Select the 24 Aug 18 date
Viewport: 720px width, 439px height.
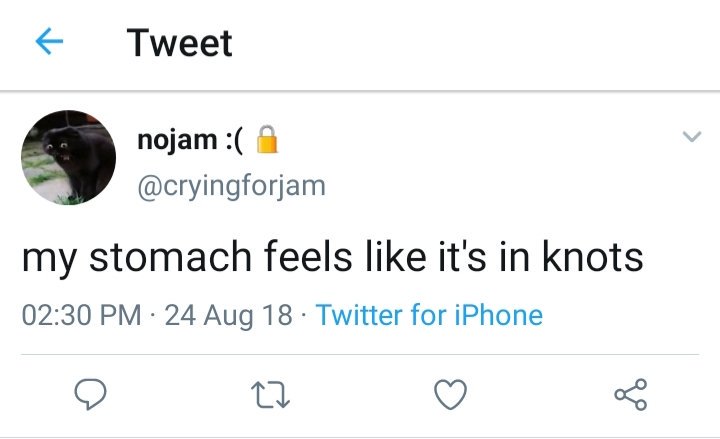pyautogui.click(x=228, y=316)
